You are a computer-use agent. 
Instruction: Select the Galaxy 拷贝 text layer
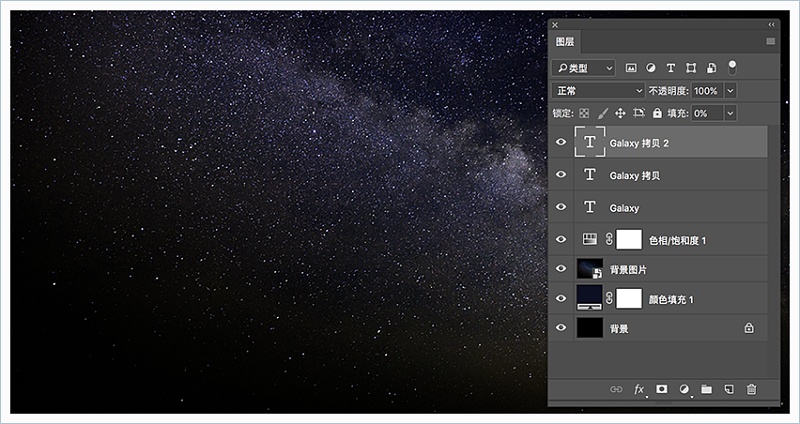[x=634, y=175]
